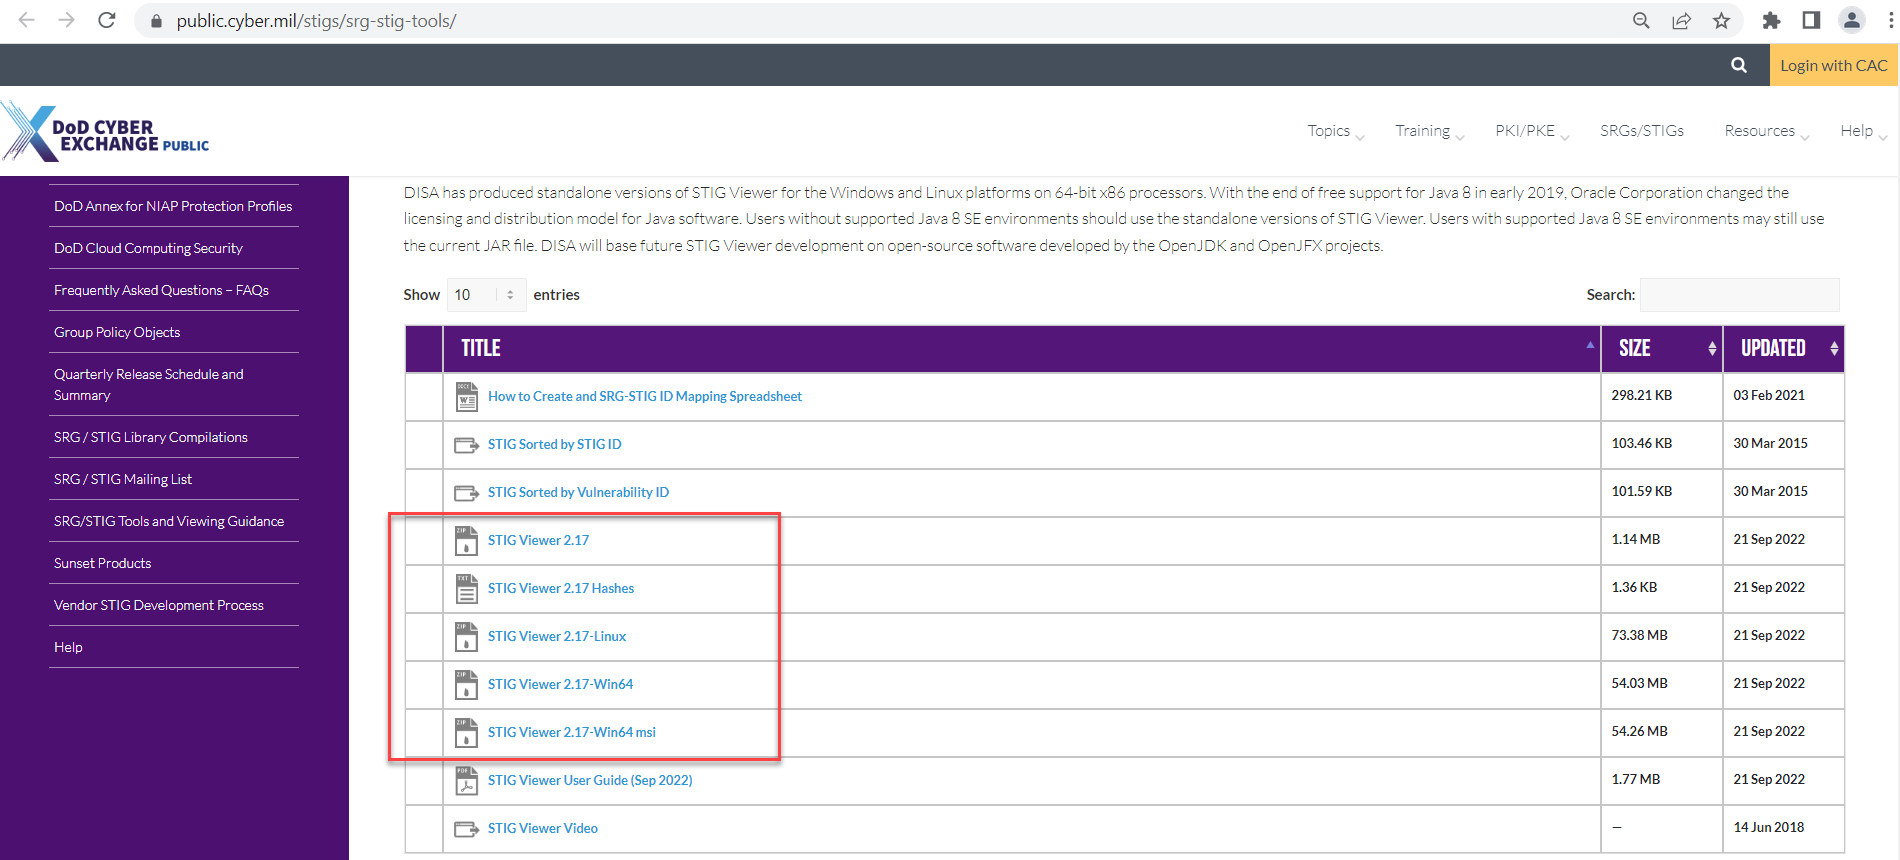Open Quarterly Release Schedule and Summary
This screenshot has height=860, width=1900.
tap(149, 384)
